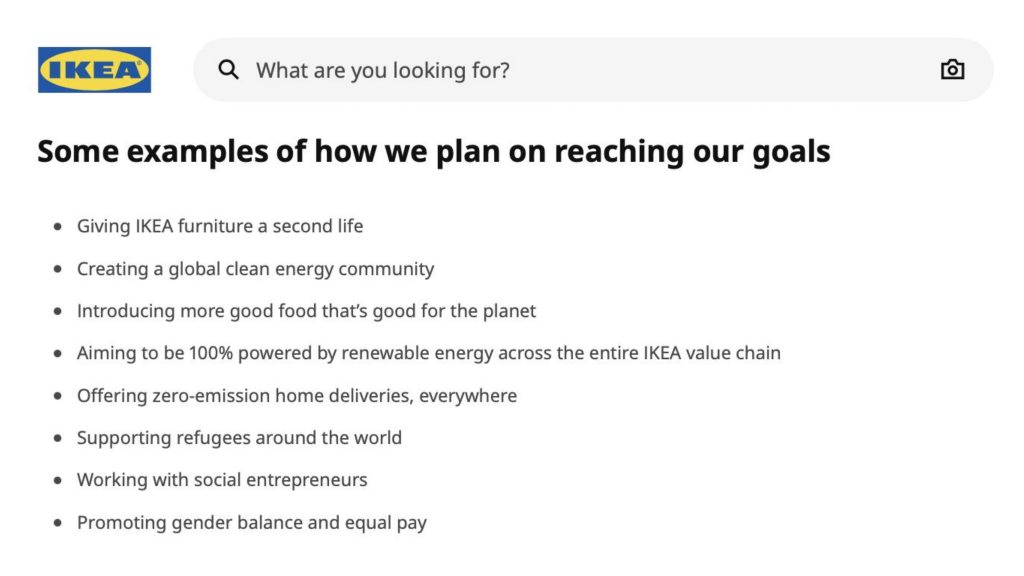Click 'Promoting gender balance and equal pay'

(251, 522)
